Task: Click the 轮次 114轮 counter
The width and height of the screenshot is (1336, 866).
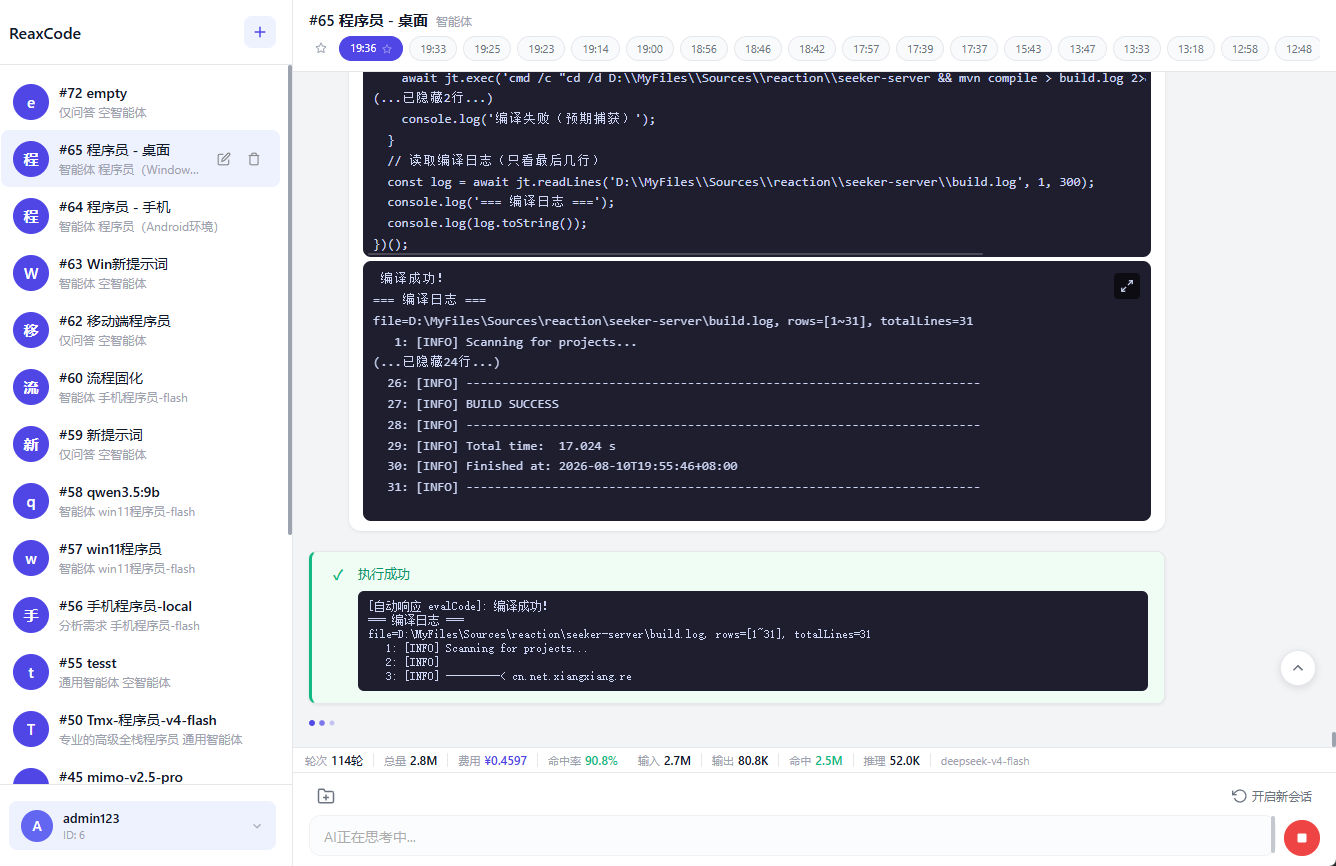Action: point(334,761)
